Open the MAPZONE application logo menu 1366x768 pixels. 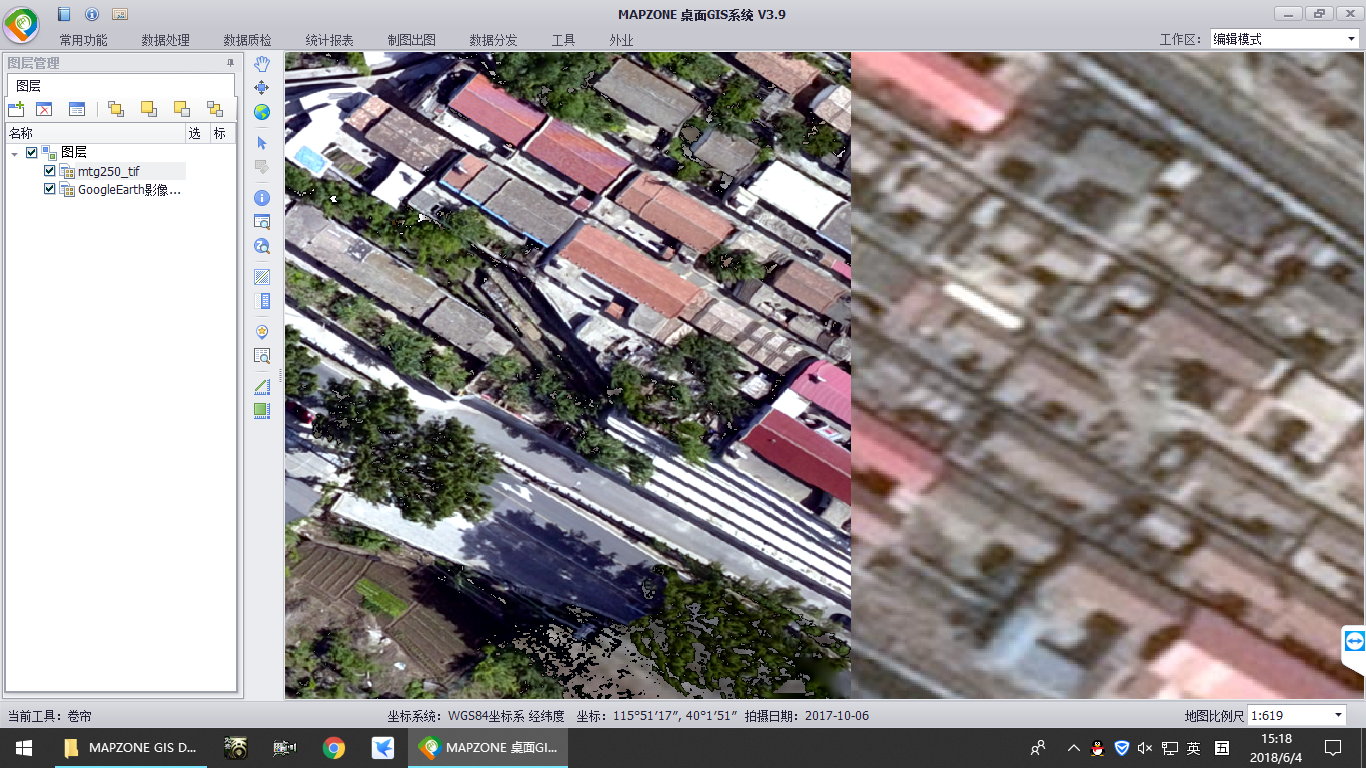[21, 24]
